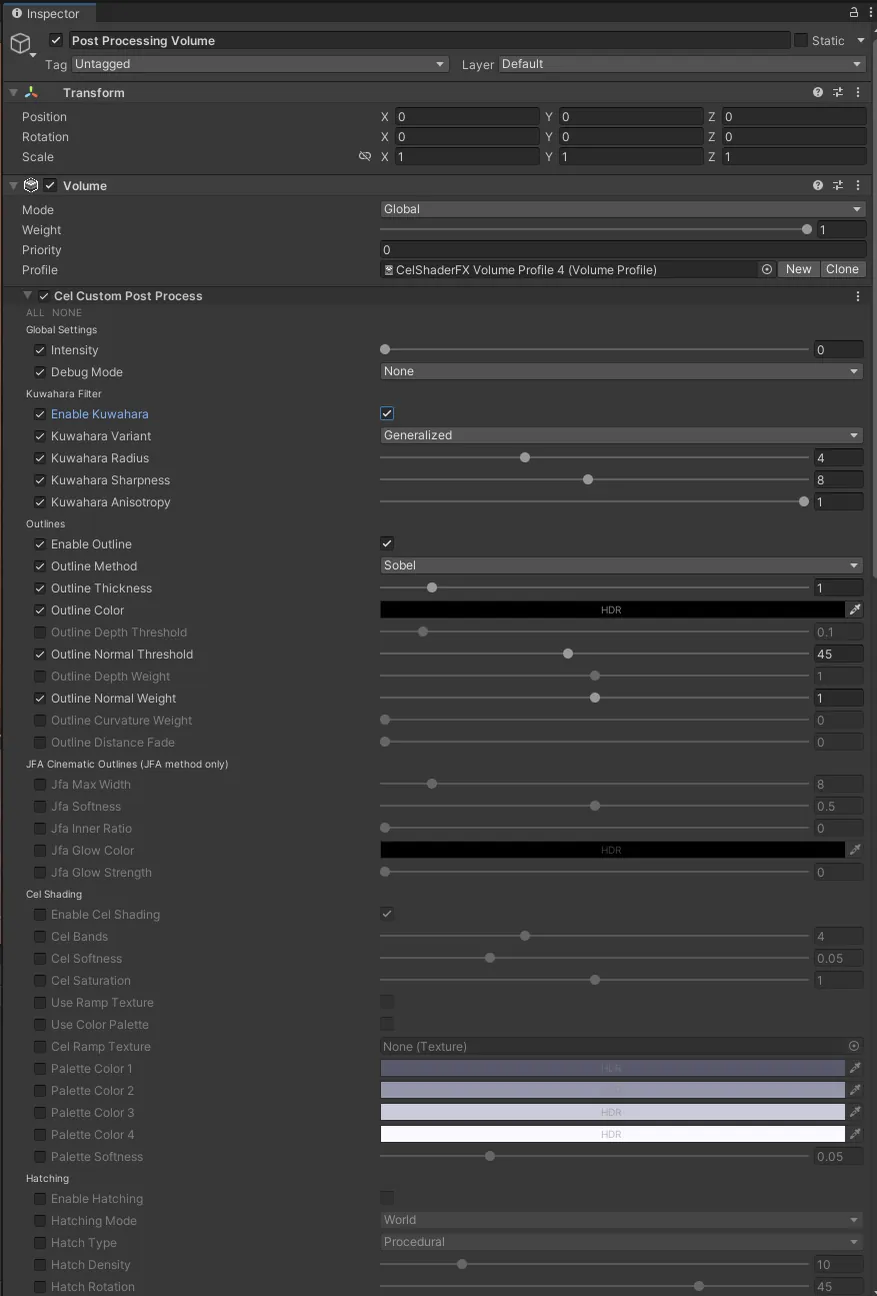877x1296 pixels.
Task: Enable the Outline Depth Threshold override checkbox
Action: pyautogui.click(x=40, y=632)
